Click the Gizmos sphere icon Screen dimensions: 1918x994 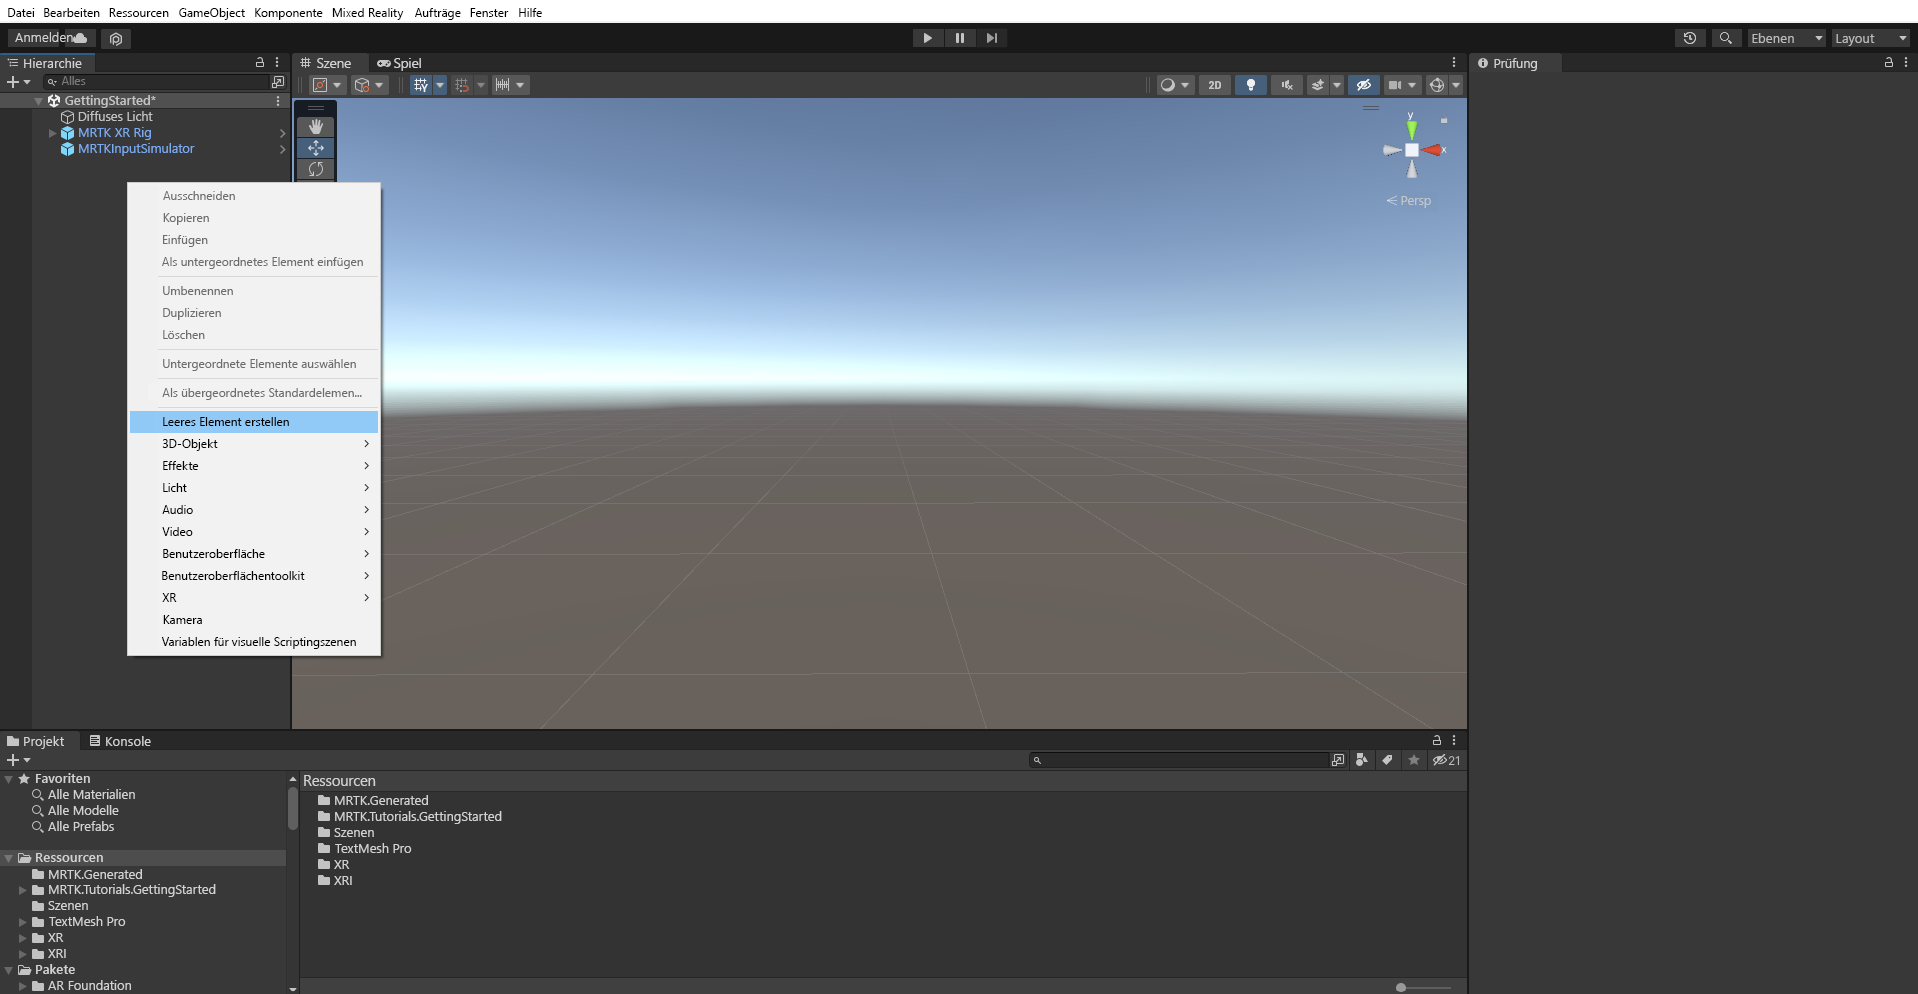coord(1437,85)
